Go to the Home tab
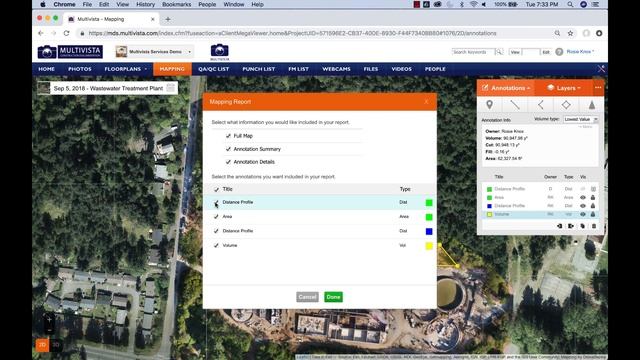 coord(47,69)
